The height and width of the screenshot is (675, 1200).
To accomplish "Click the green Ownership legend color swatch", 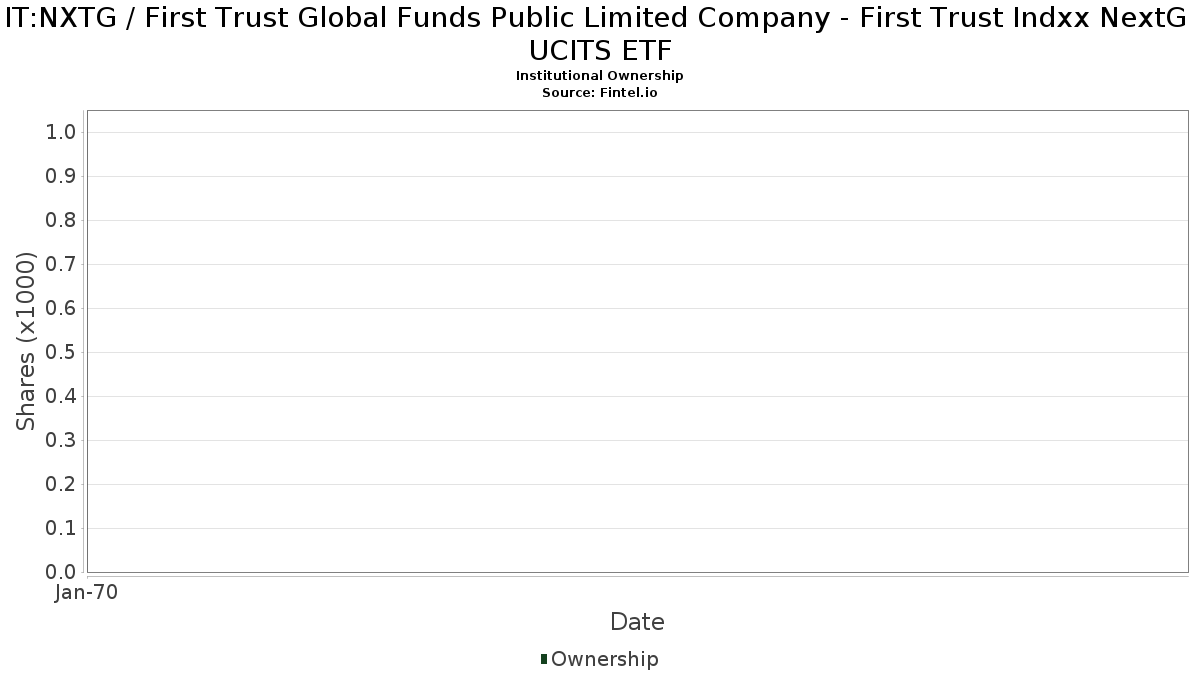I will point(544,659).
